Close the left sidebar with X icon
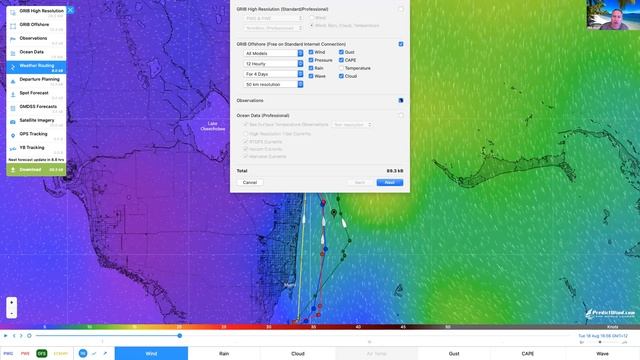This screenshot has height=360, width=640. (x=71, y=10)
